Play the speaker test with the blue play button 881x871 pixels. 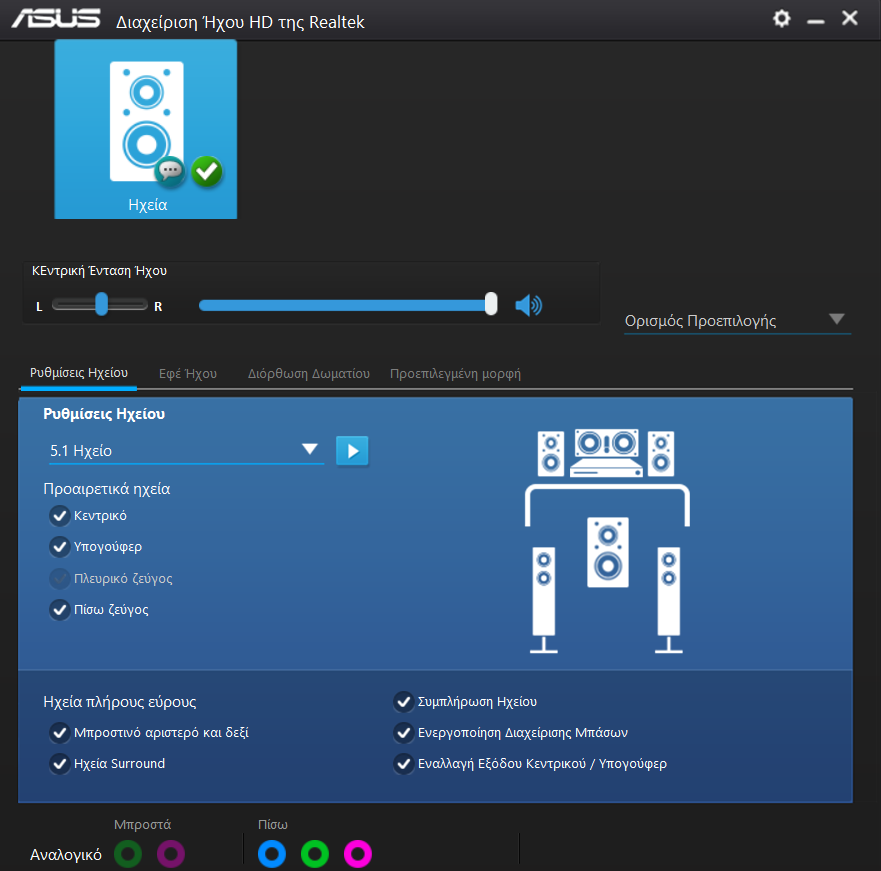click(x=352, y=451)
